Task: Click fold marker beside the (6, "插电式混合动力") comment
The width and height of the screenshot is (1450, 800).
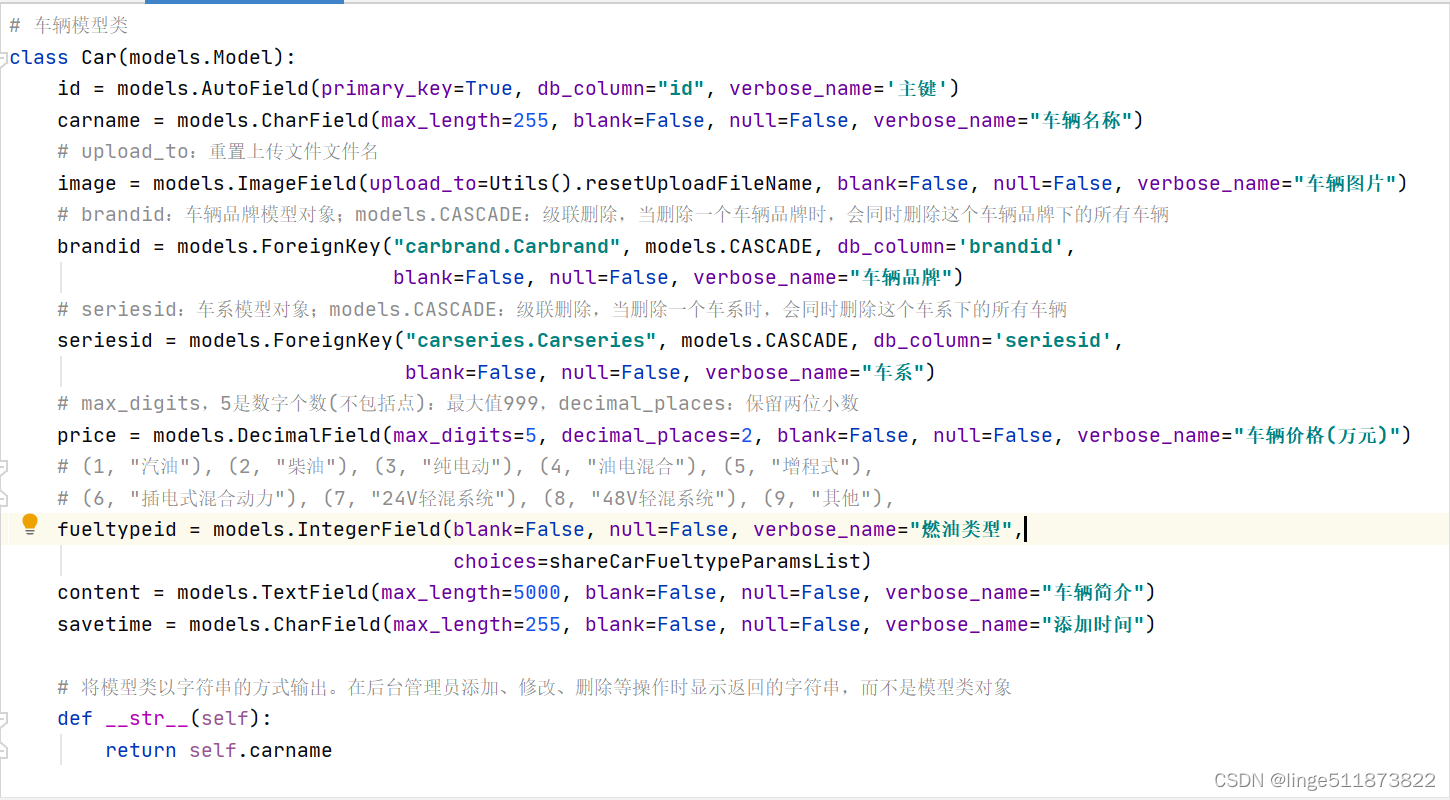Action: (x=4, y=498)
